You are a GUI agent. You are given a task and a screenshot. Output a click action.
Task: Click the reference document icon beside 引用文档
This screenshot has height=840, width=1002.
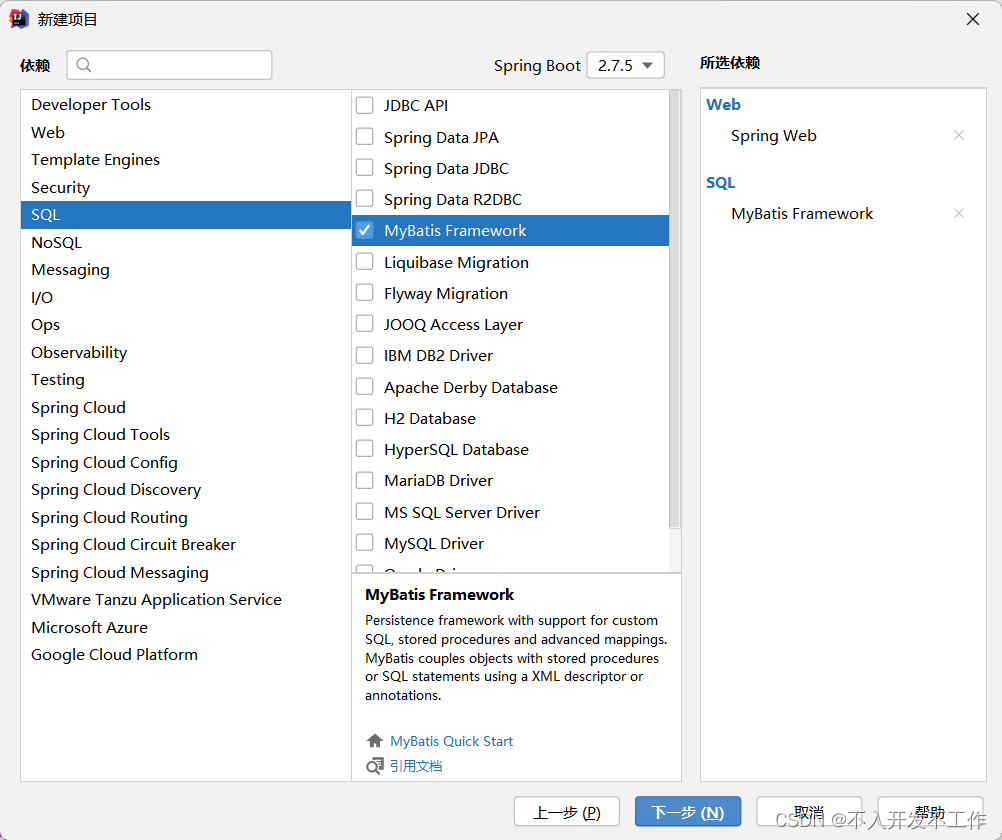point(374,765)
